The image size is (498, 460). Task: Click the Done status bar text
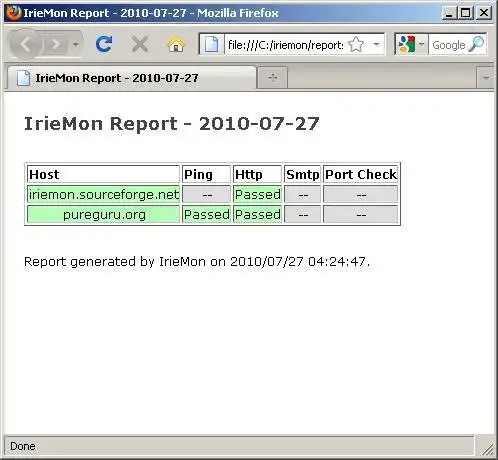point(23,446)
